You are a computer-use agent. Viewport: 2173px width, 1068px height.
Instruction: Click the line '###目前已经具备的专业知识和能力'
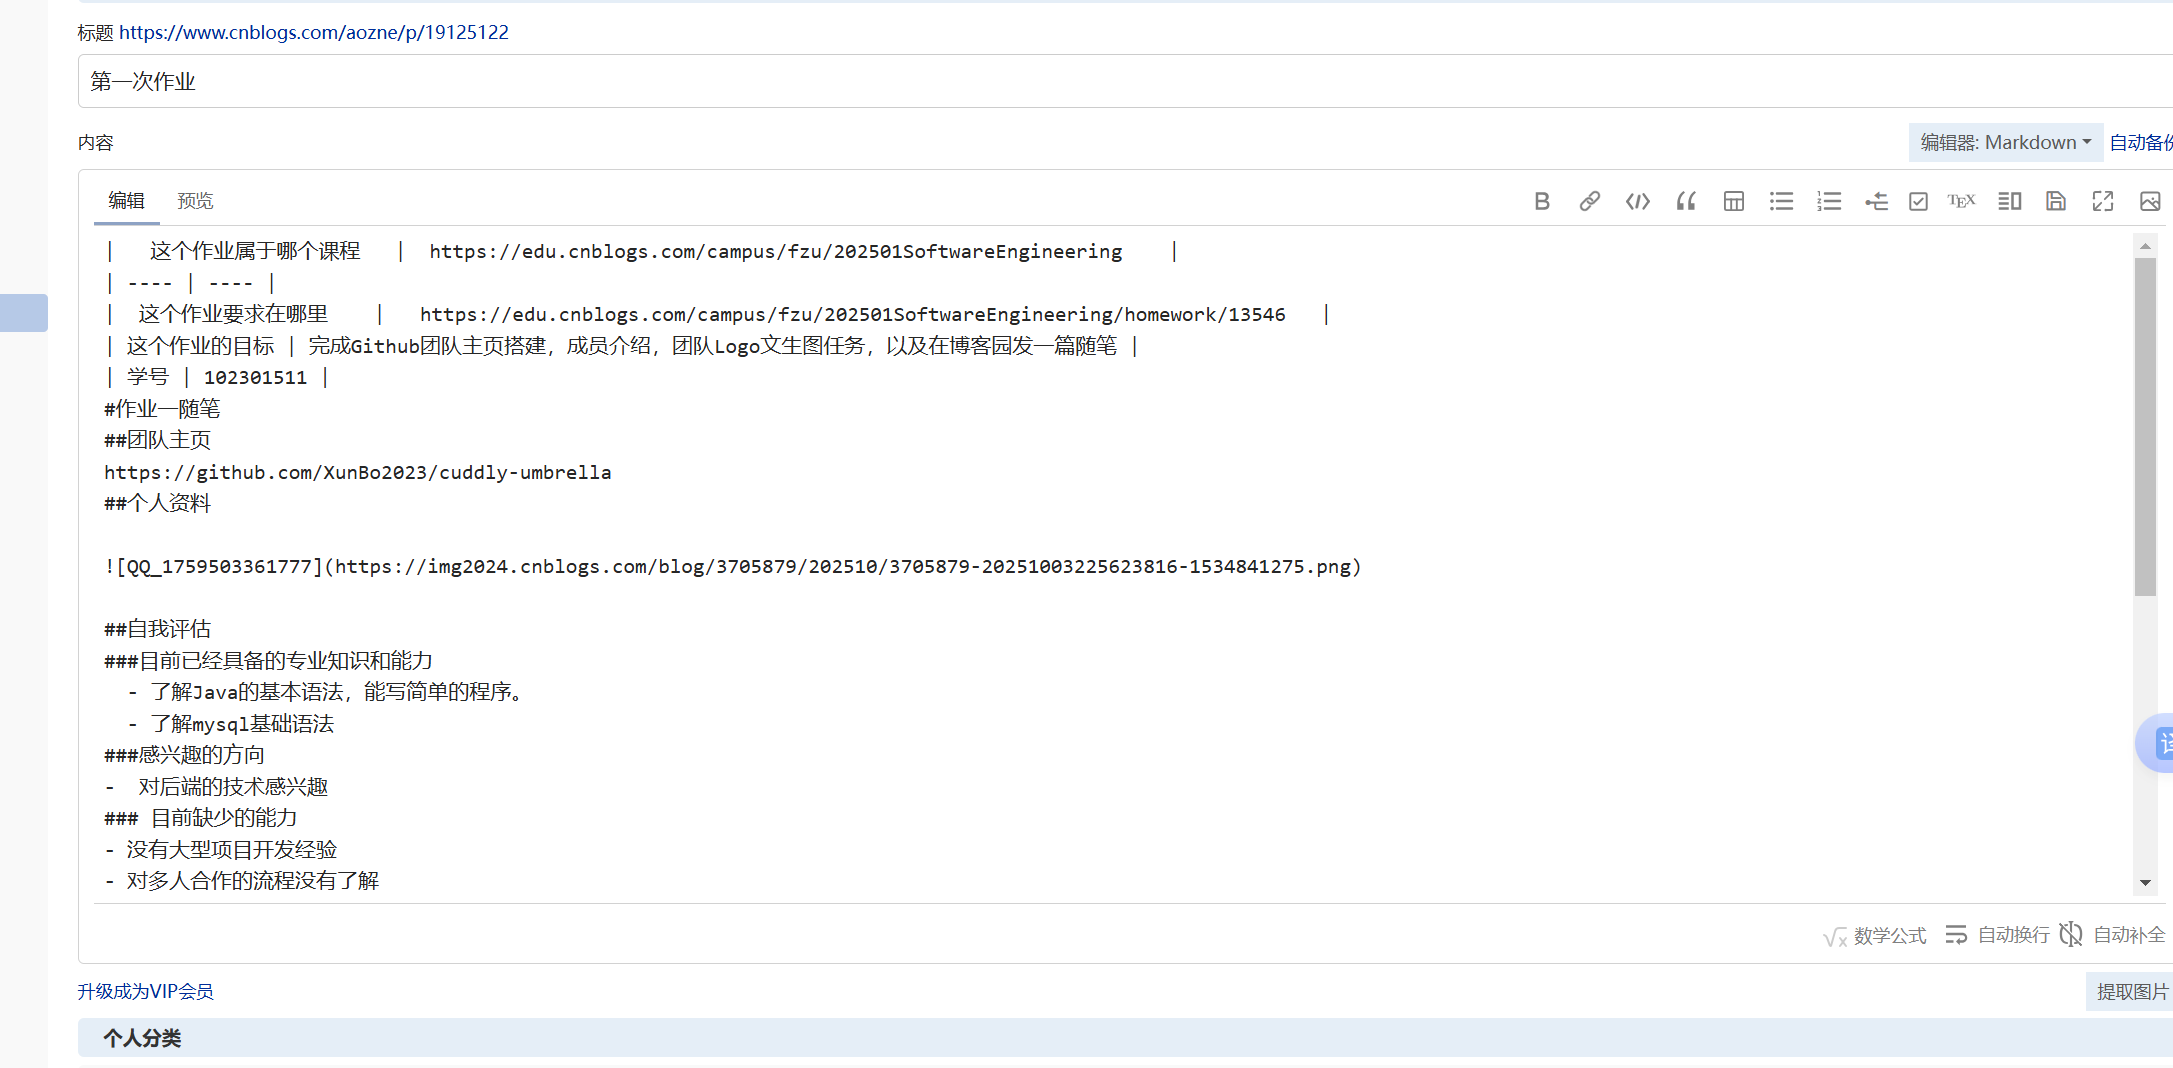(268, 661)
